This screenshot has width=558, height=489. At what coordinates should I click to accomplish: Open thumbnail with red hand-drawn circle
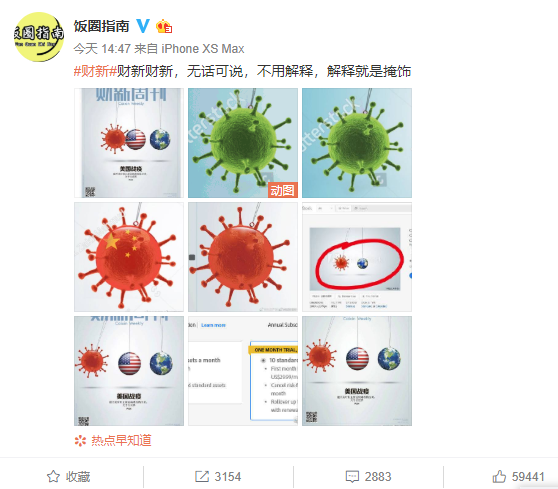coord(357,257)
